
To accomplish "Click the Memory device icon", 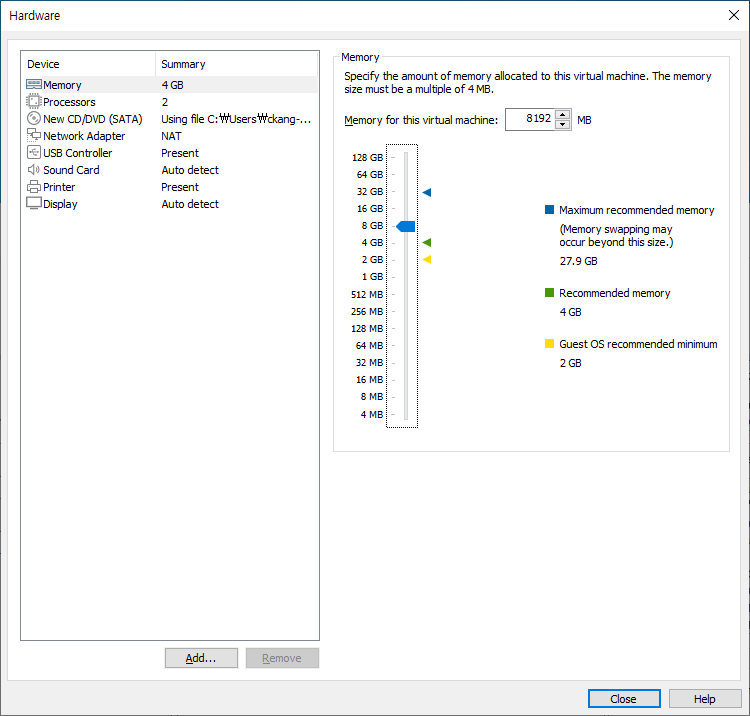I will [x=34, y=85].
